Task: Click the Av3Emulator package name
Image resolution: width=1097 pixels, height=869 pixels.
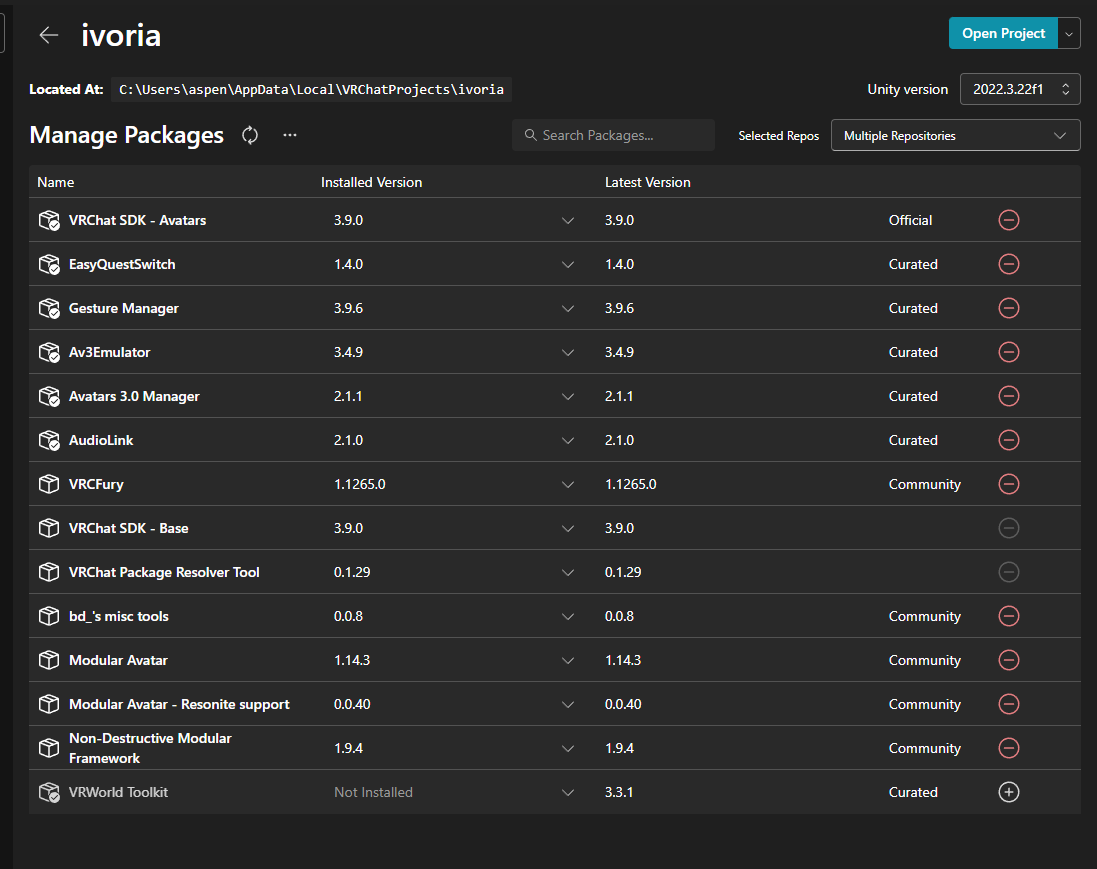Action: pos(109,352)
